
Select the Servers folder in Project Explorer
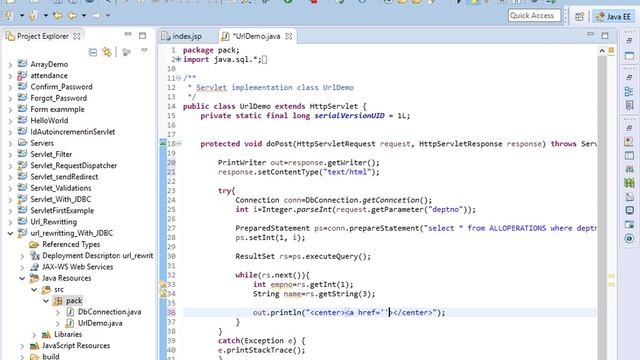click(x=42, y=143)
